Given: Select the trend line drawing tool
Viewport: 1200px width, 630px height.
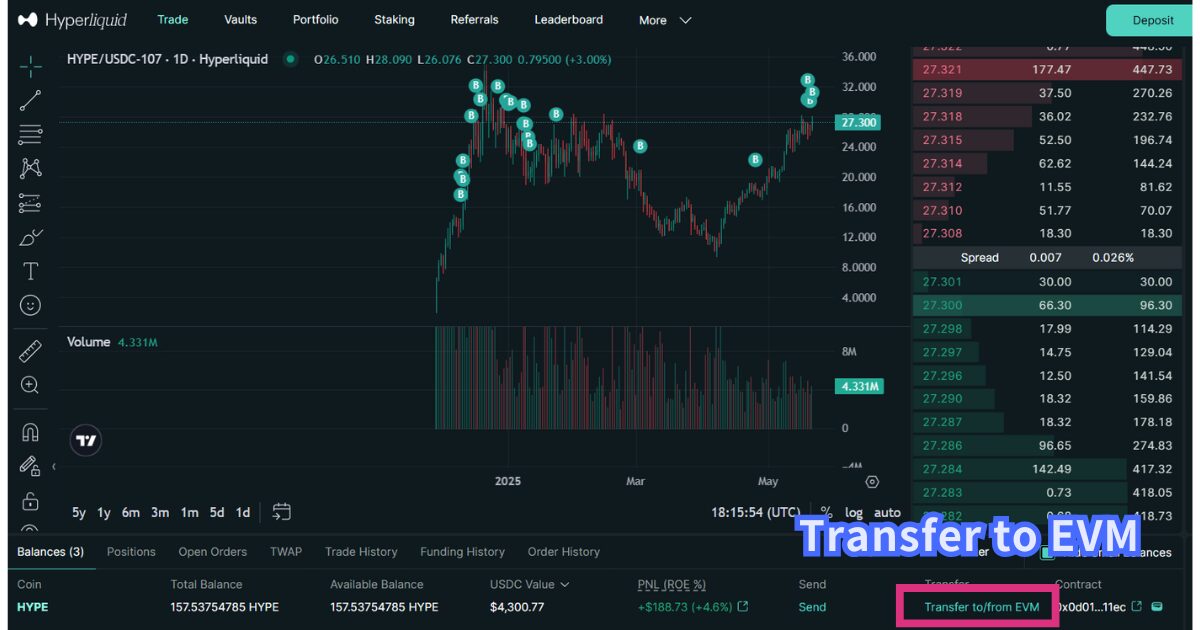Looking at the screenshot, I should pyautogui.click(x=31, y=100).
